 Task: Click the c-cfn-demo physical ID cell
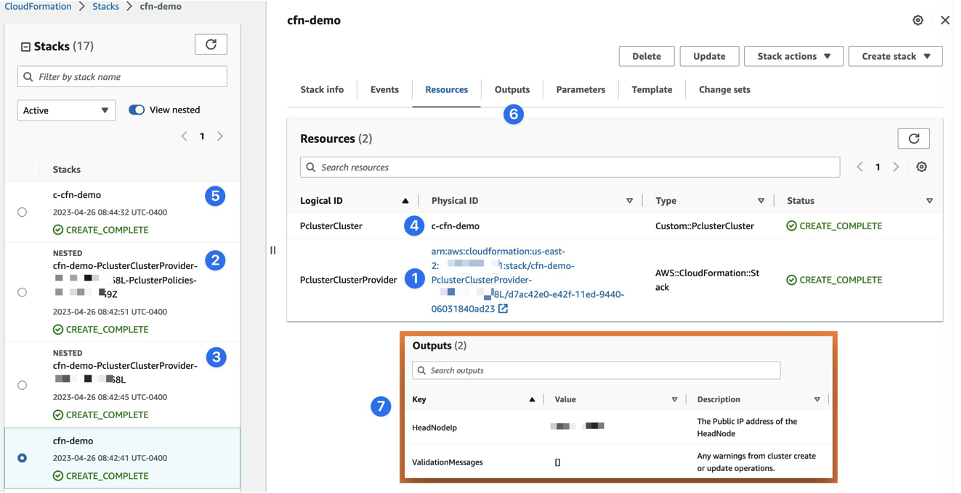click(x=455, y=226)
